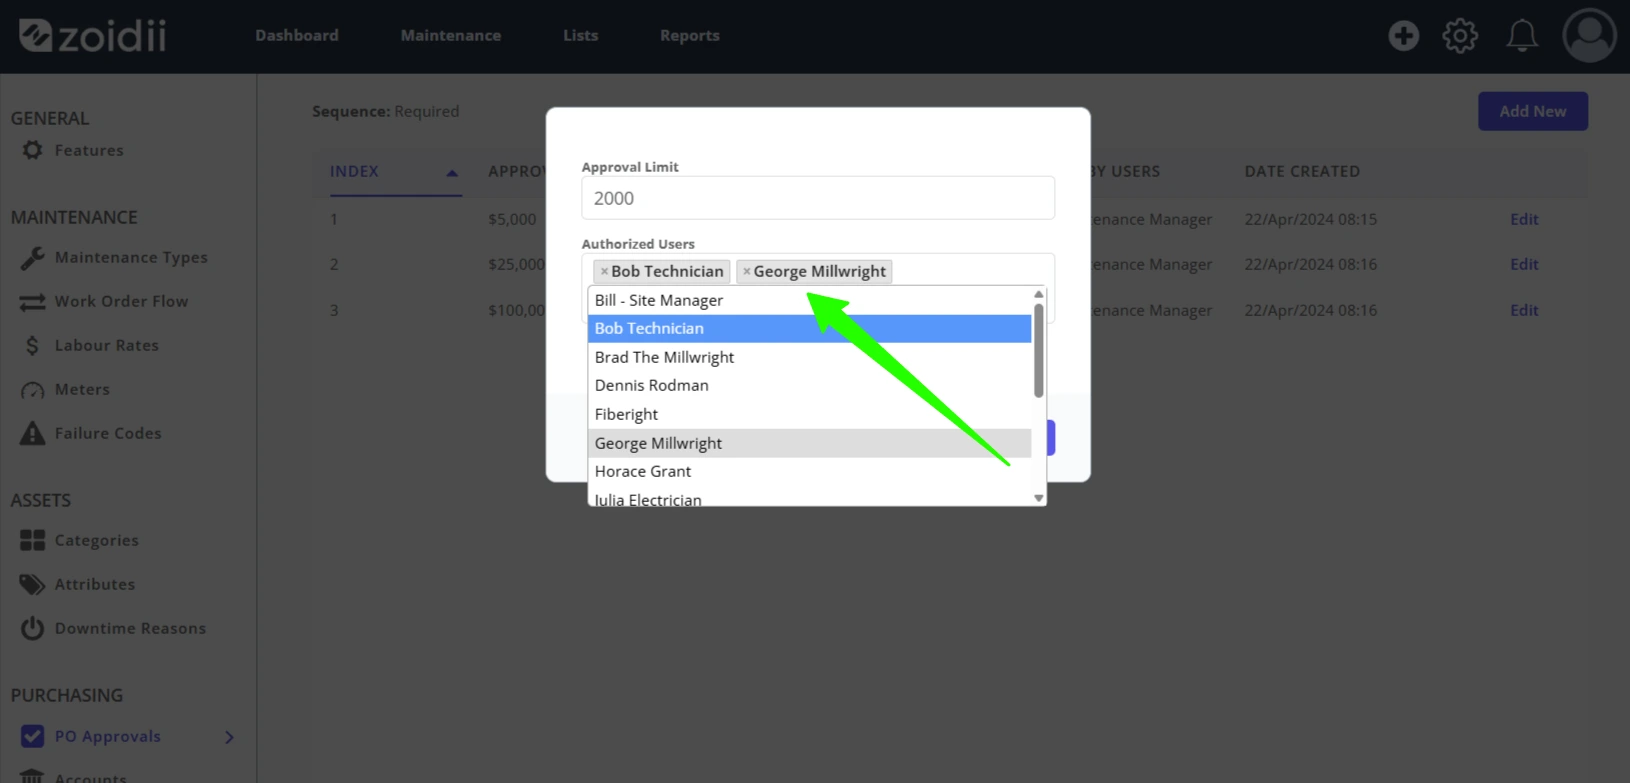Image resolution: width=1630 pixels, height=783 pixels.
Task: Click the Meters gauge icon
Action: point(32,390)
